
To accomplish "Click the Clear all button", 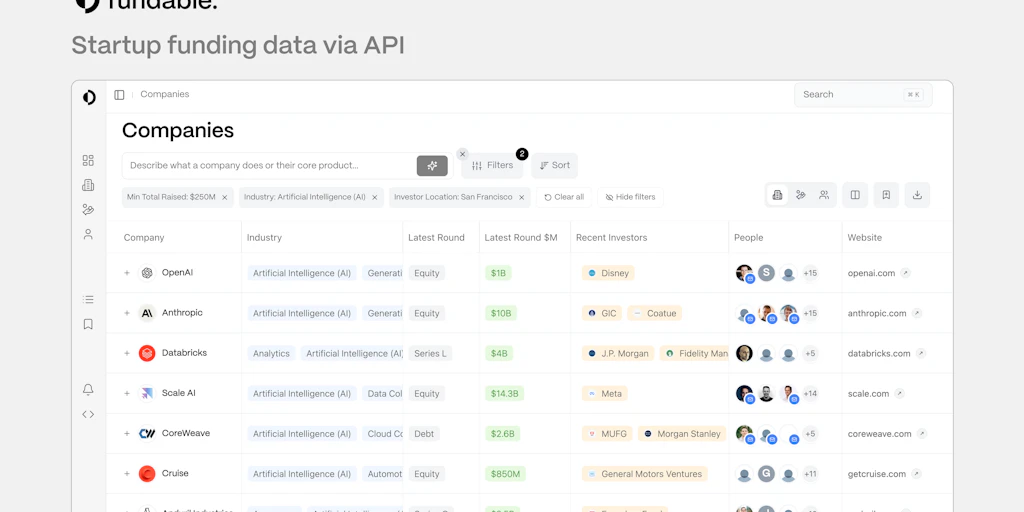I will (564, 197).
